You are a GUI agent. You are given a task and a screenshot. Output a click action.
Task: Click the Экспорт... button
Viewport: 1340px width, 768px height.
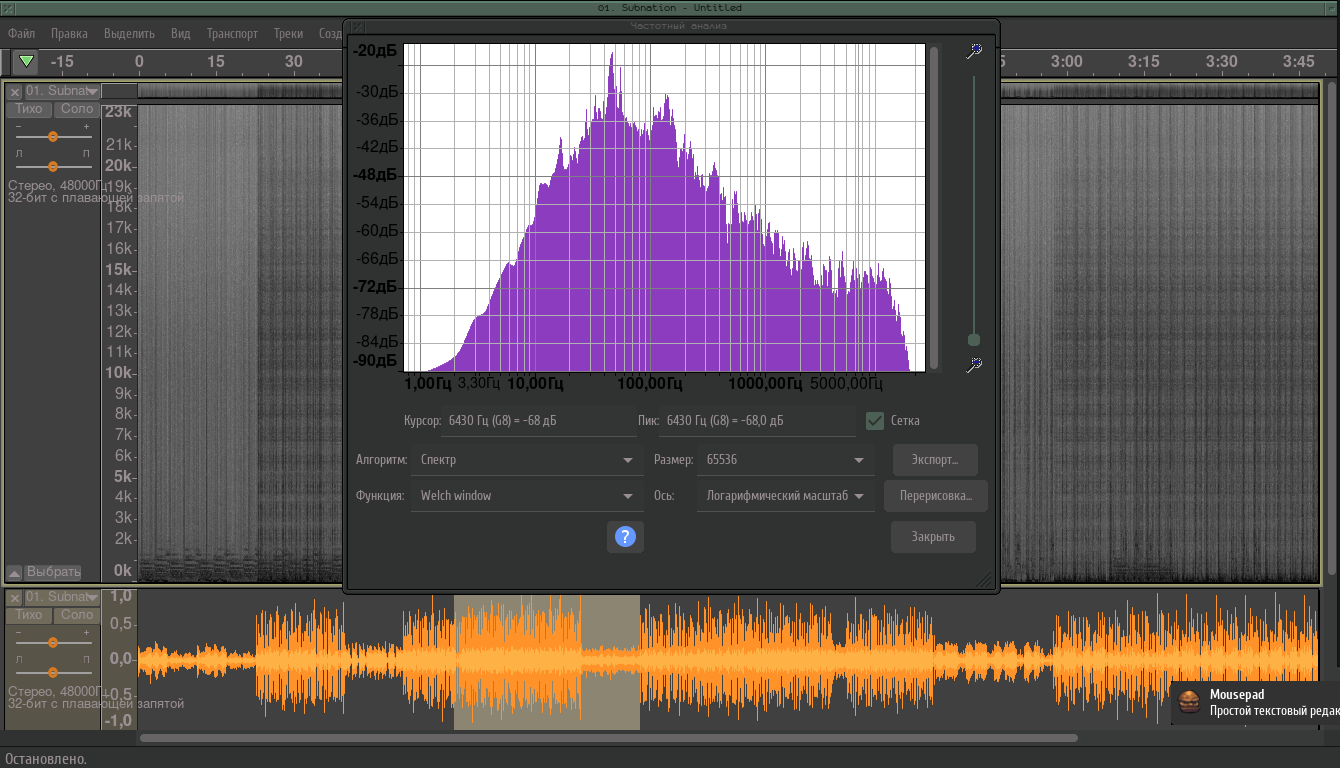935,460
